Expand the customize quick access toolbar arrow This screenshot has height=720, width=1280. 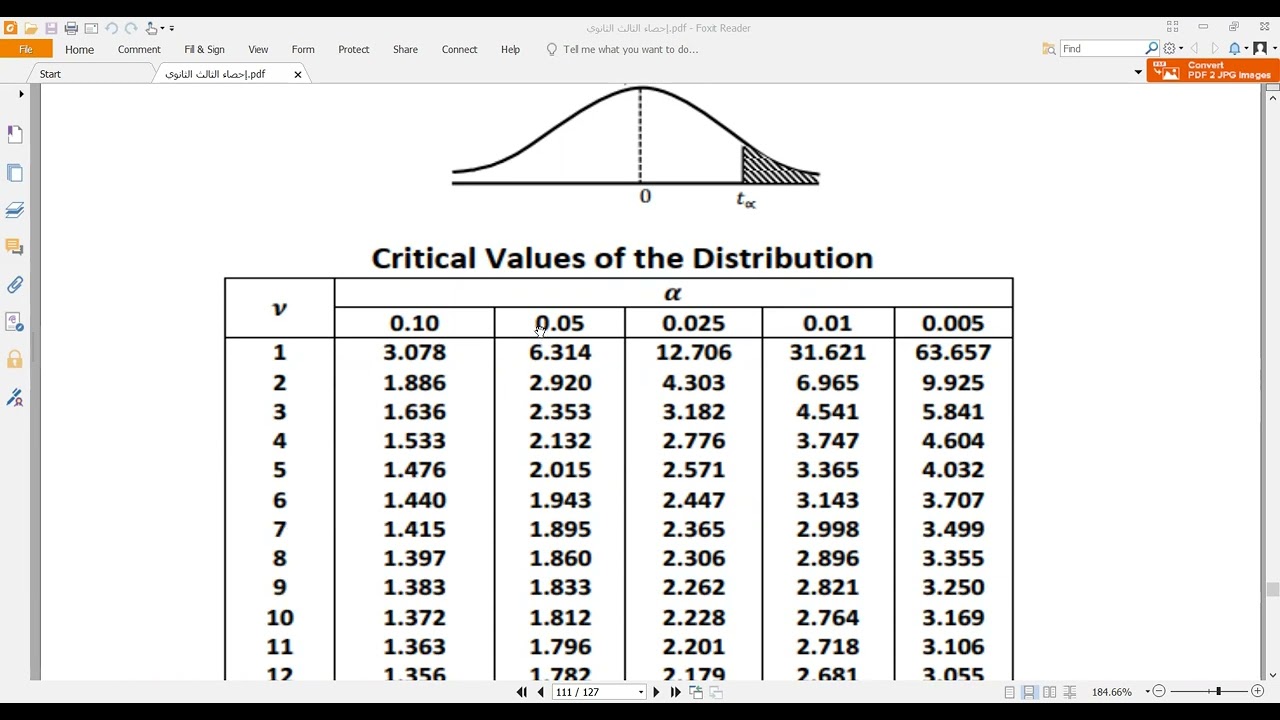point(172,29)
